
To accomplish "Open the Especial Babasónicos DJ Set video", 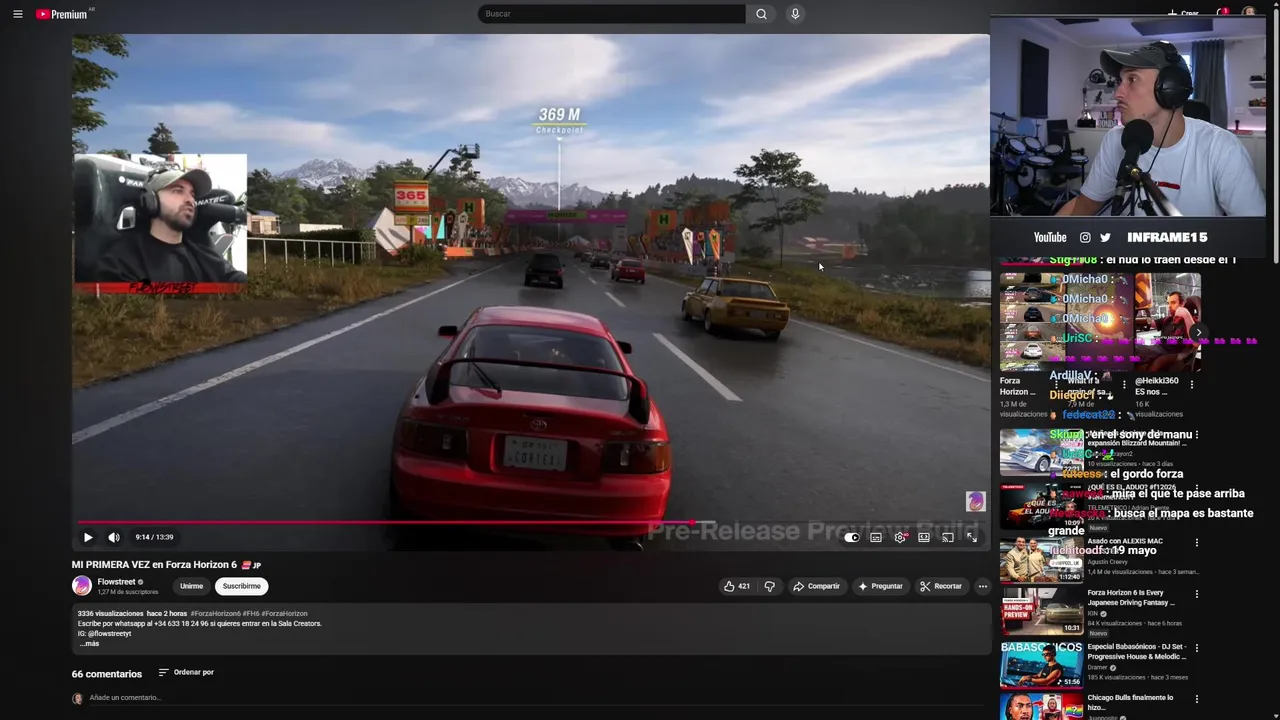I will coord(1137,652).
